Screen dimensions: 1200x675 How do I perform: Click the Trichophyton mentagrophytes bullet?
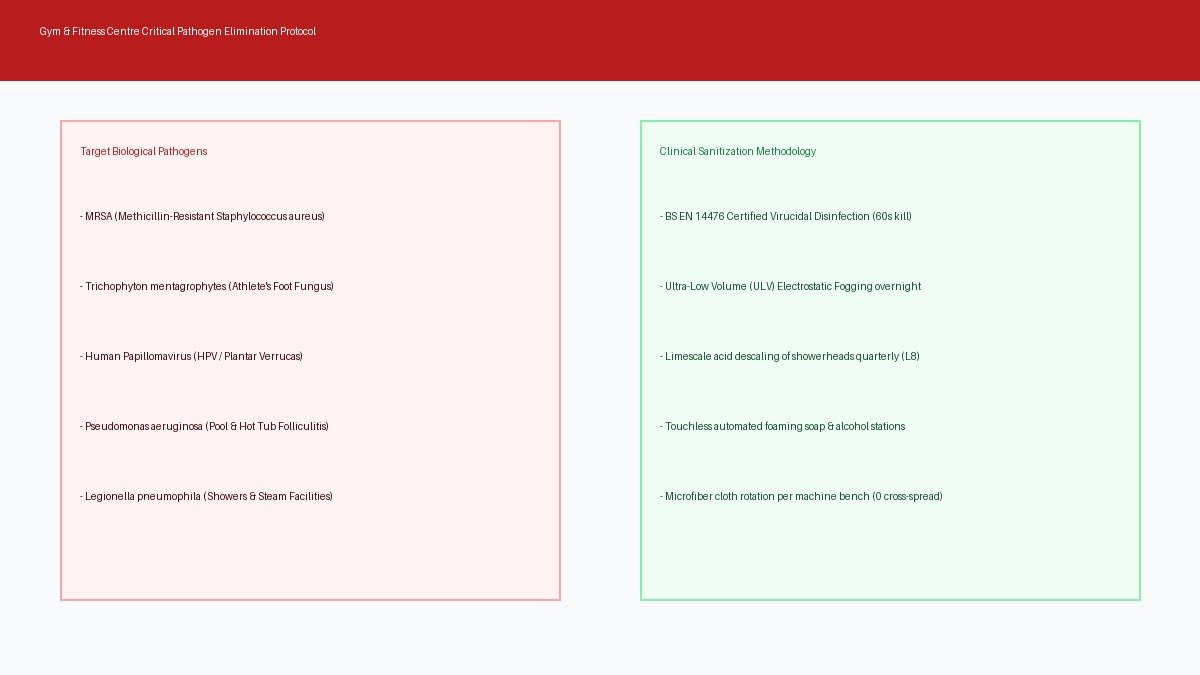point(207,286)
